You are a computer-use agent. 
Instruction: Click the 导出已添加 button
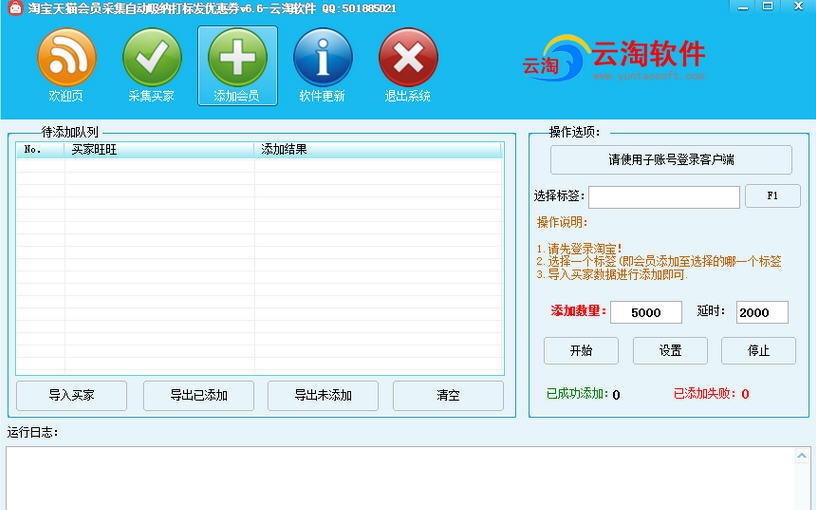[x=198, y=396]
